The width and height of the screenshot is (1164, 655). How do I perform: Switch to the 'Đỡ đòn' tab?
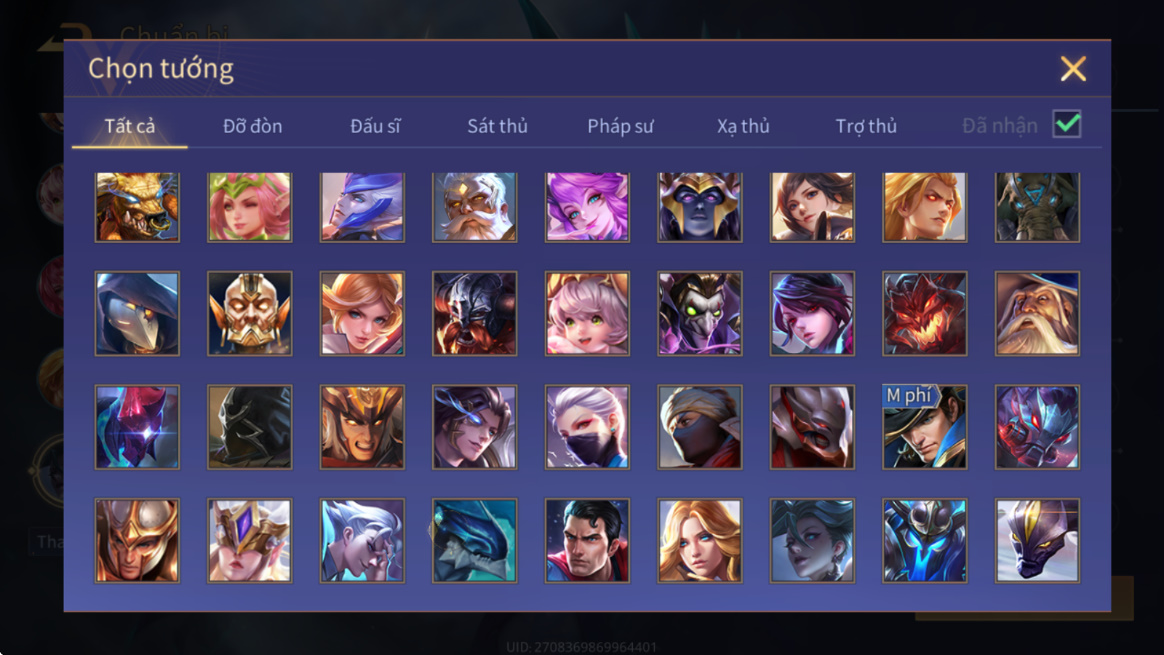[x=252, y=126]
